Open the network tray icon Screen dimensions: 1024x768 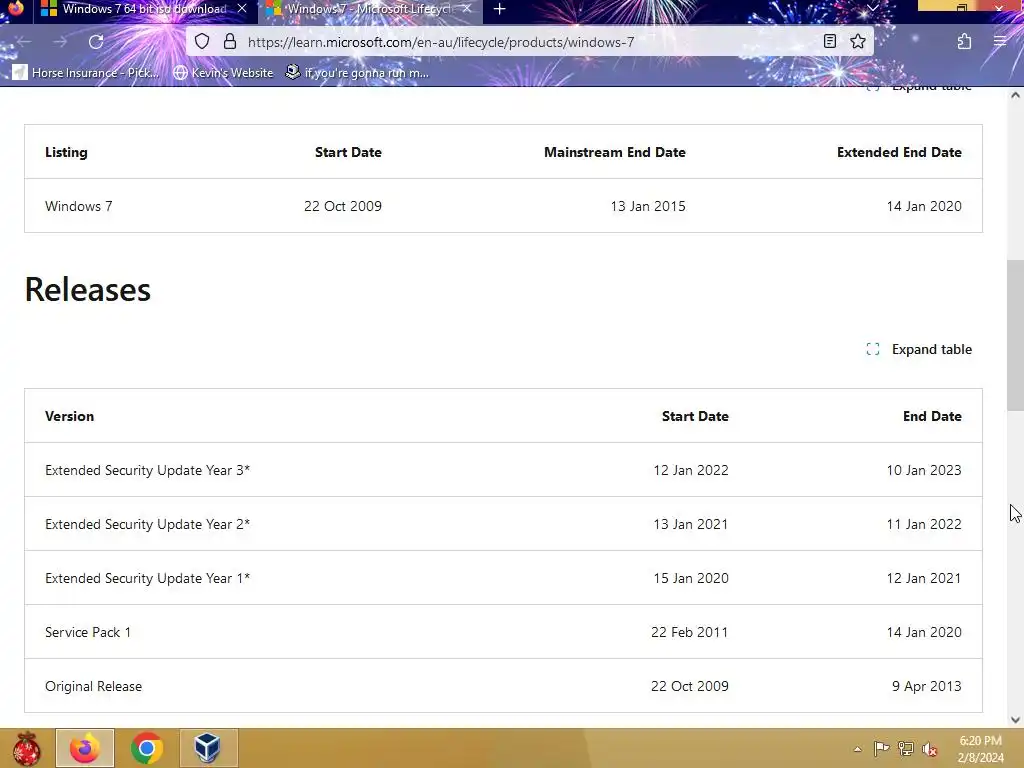[x=906, y=749]
